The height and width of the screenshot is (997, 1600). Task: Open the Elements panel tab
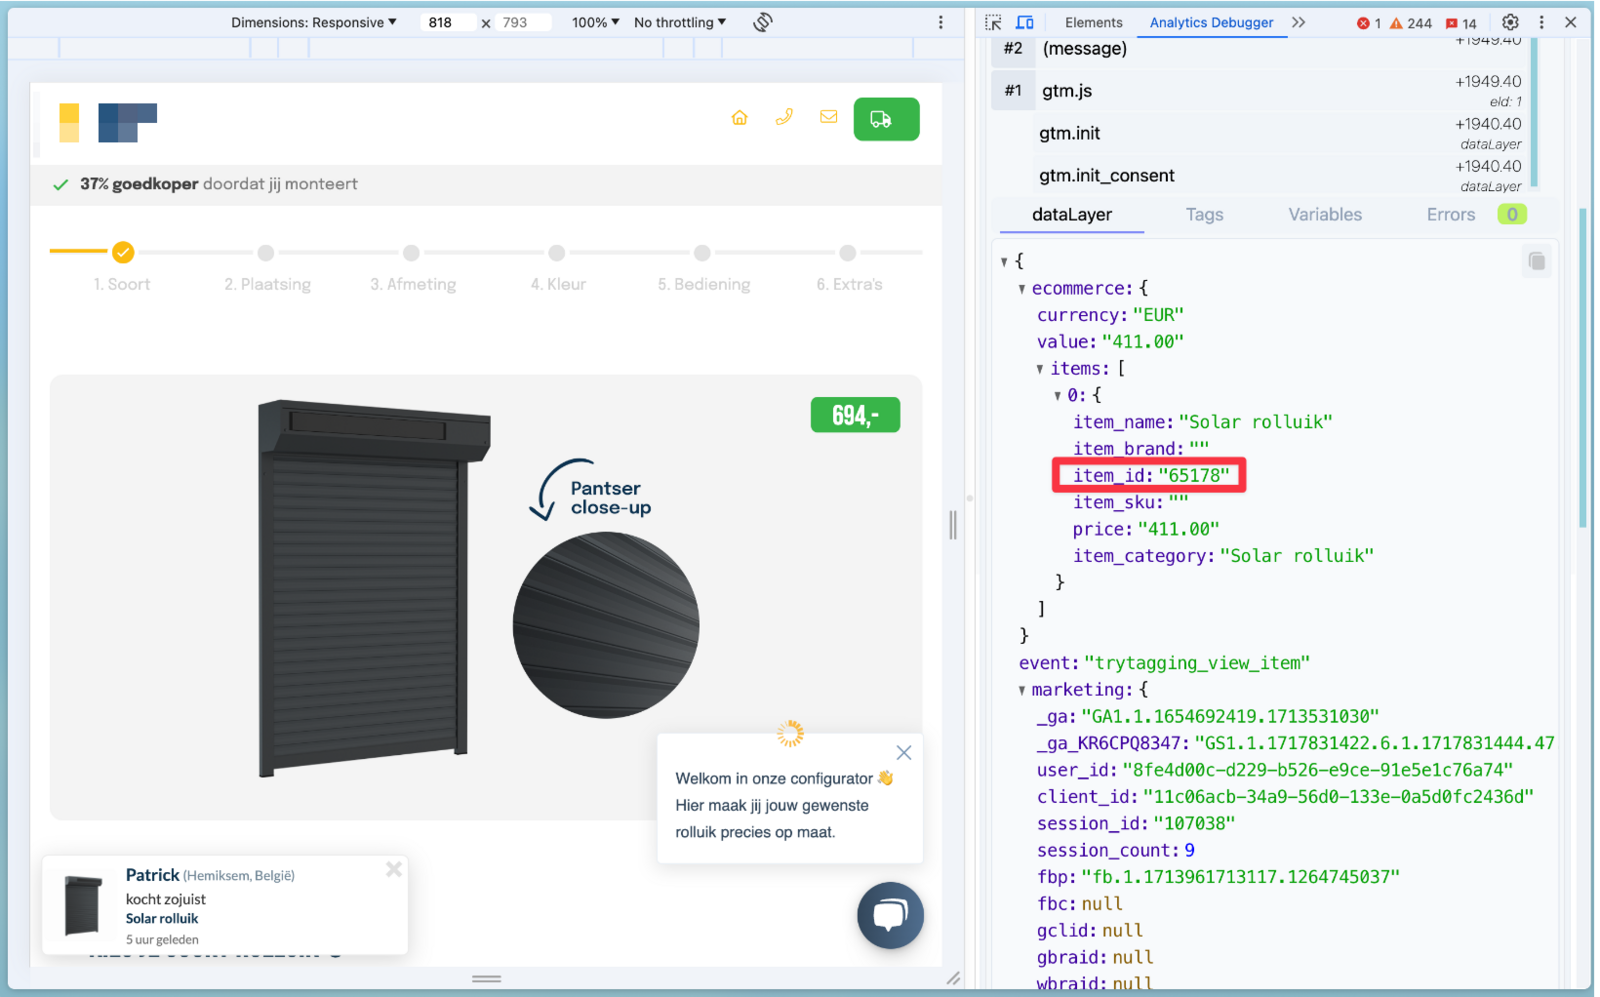(x=1093, y=22)
